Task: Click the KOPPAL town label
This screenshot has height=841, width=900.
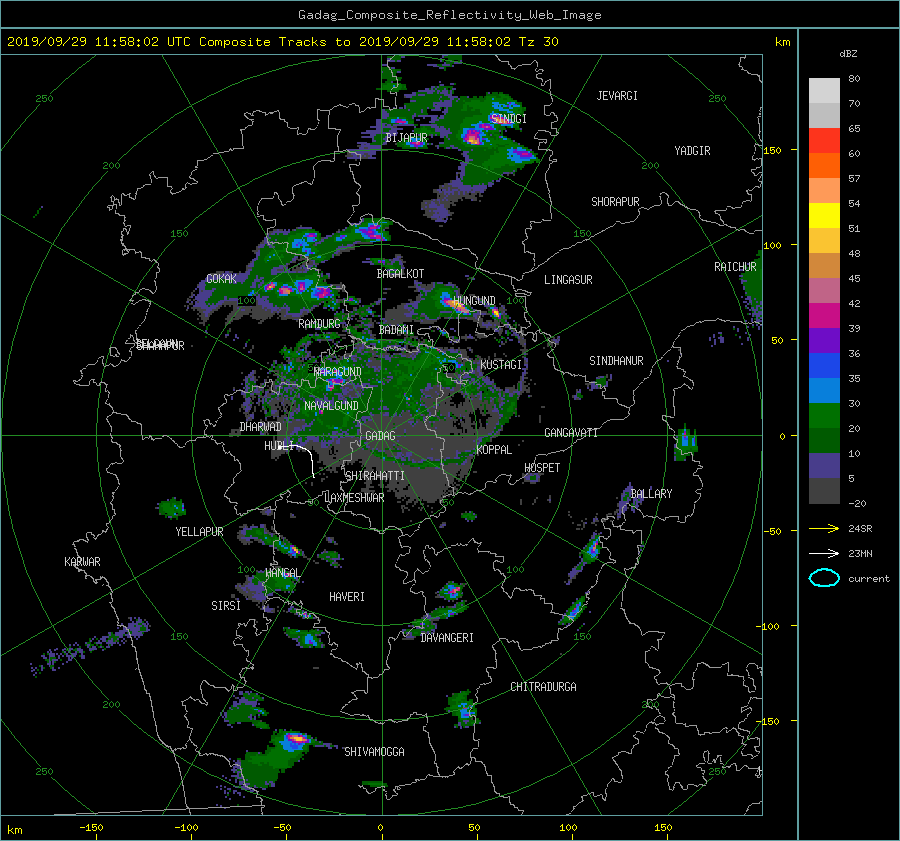Action: (494, 450)
